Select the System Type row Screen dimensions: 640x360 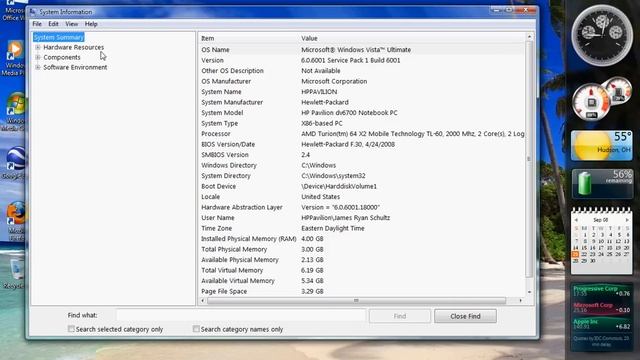(362, 123)
